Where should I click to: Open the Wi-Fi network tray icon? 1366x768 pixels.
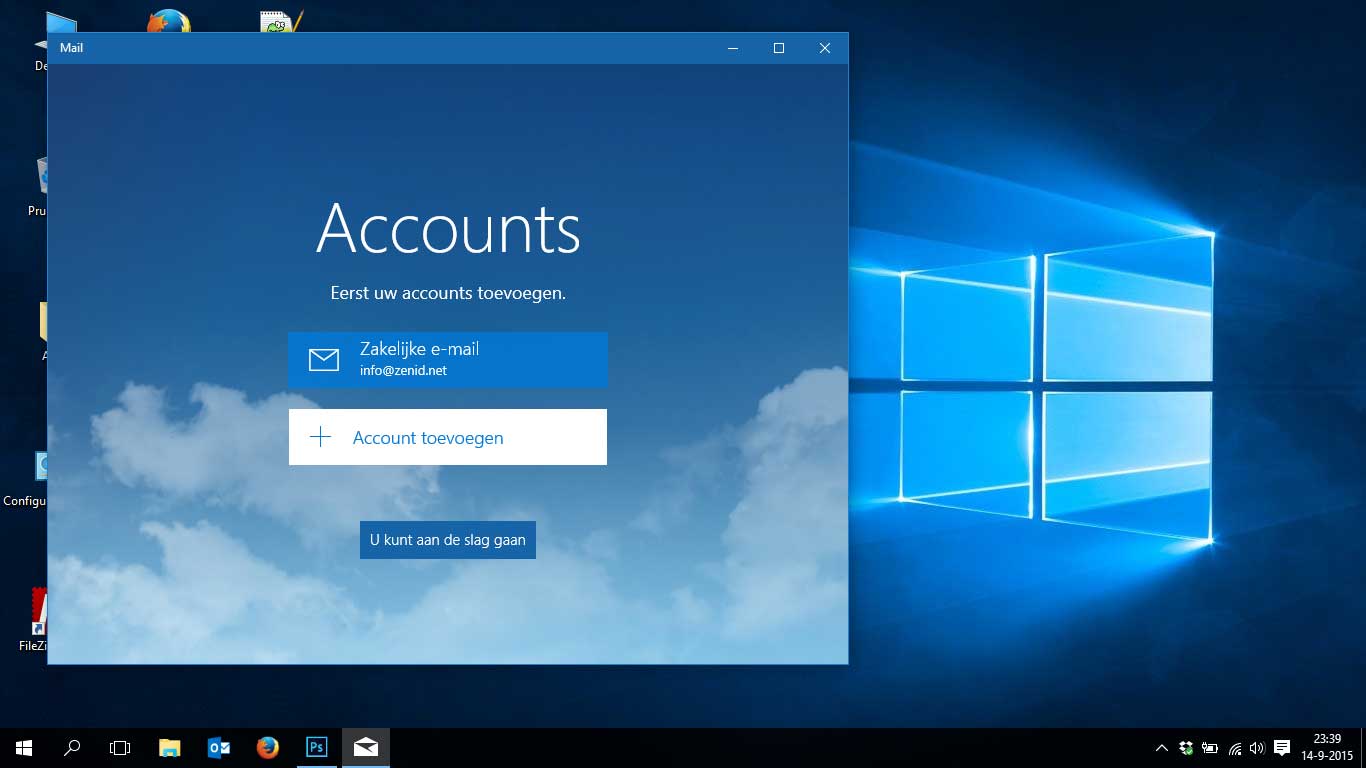coord(1235,748)
